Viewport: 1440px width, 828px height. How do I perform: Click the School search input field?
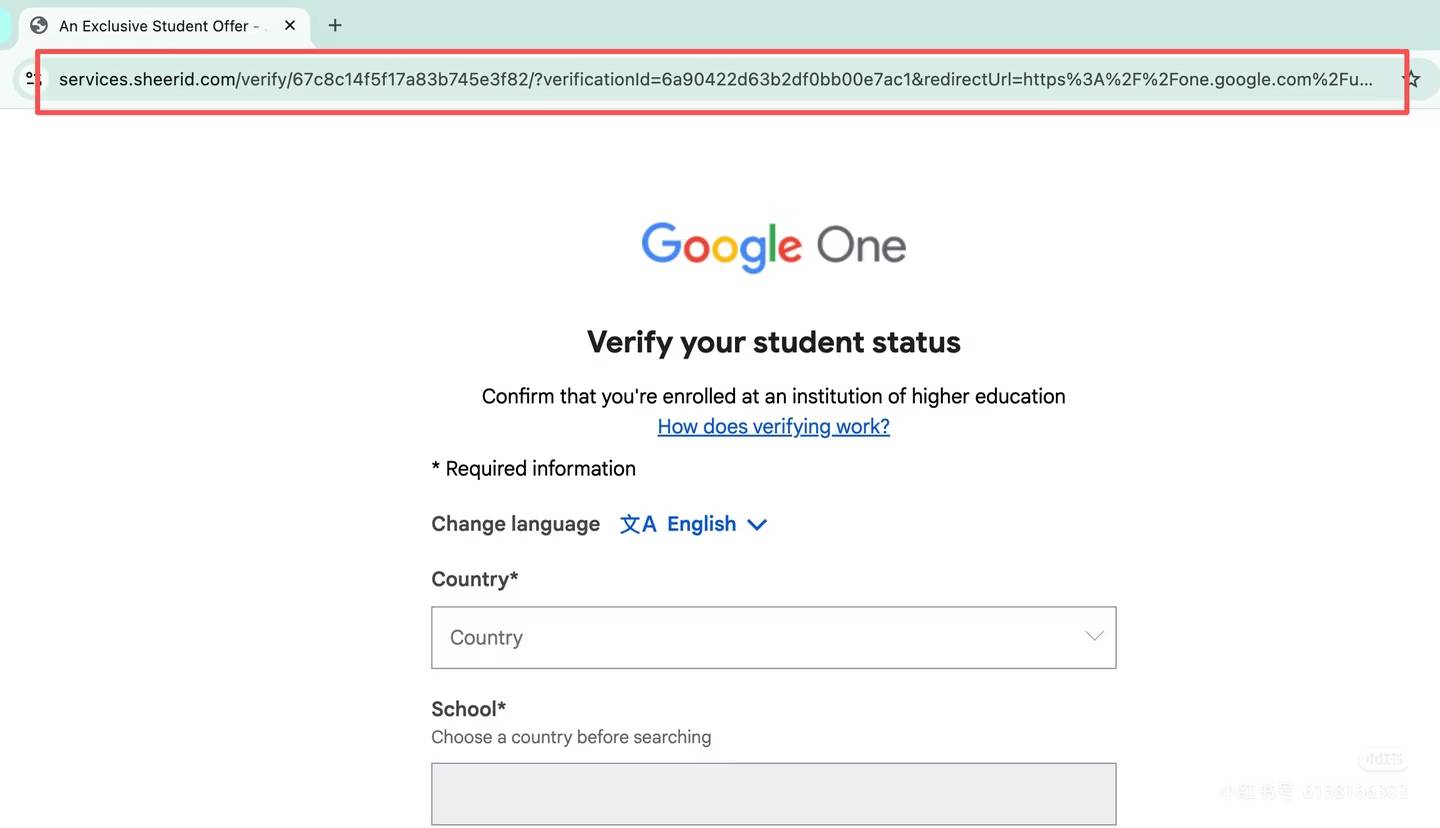point(773,794)
